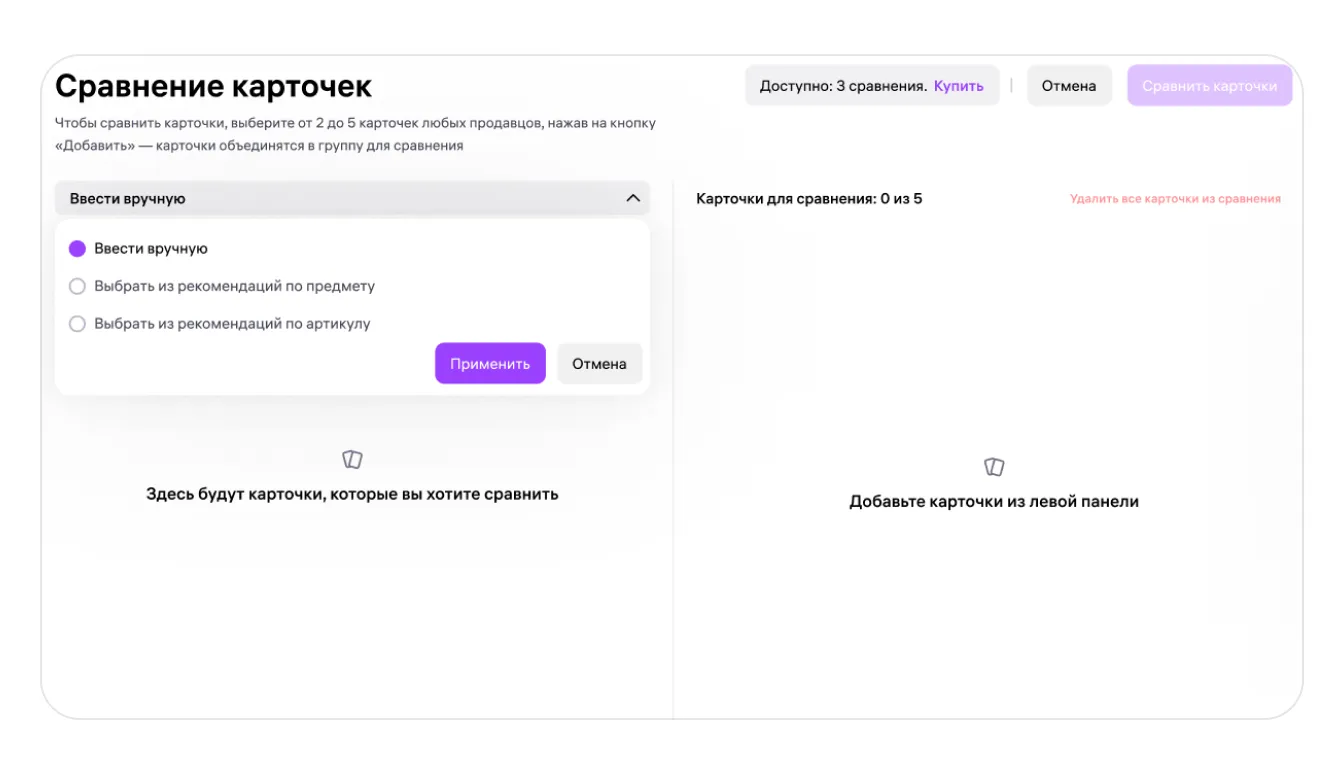Click the "Здесь будут карточки" placeholder text

(x=352, y=494)
